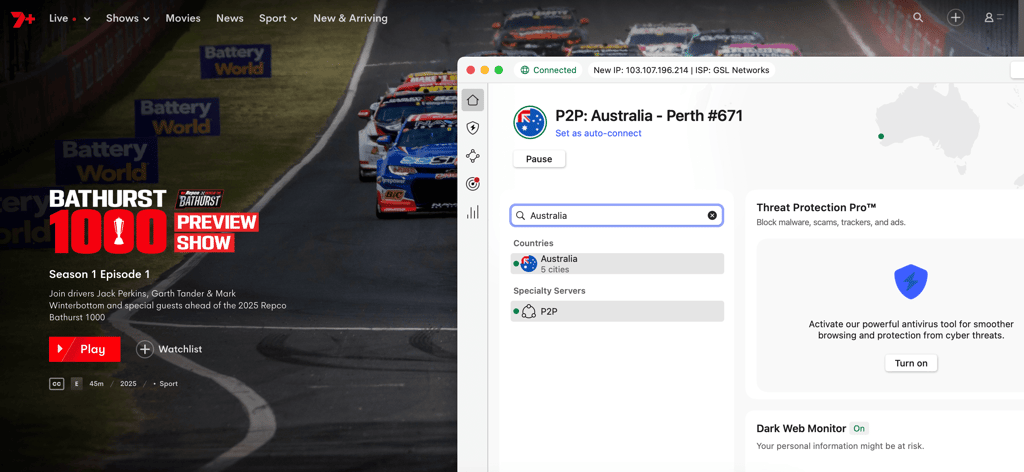Screen dimensions: 1024x472
Task: Click the small Australia flag in country list
Action: click(529, 264)
